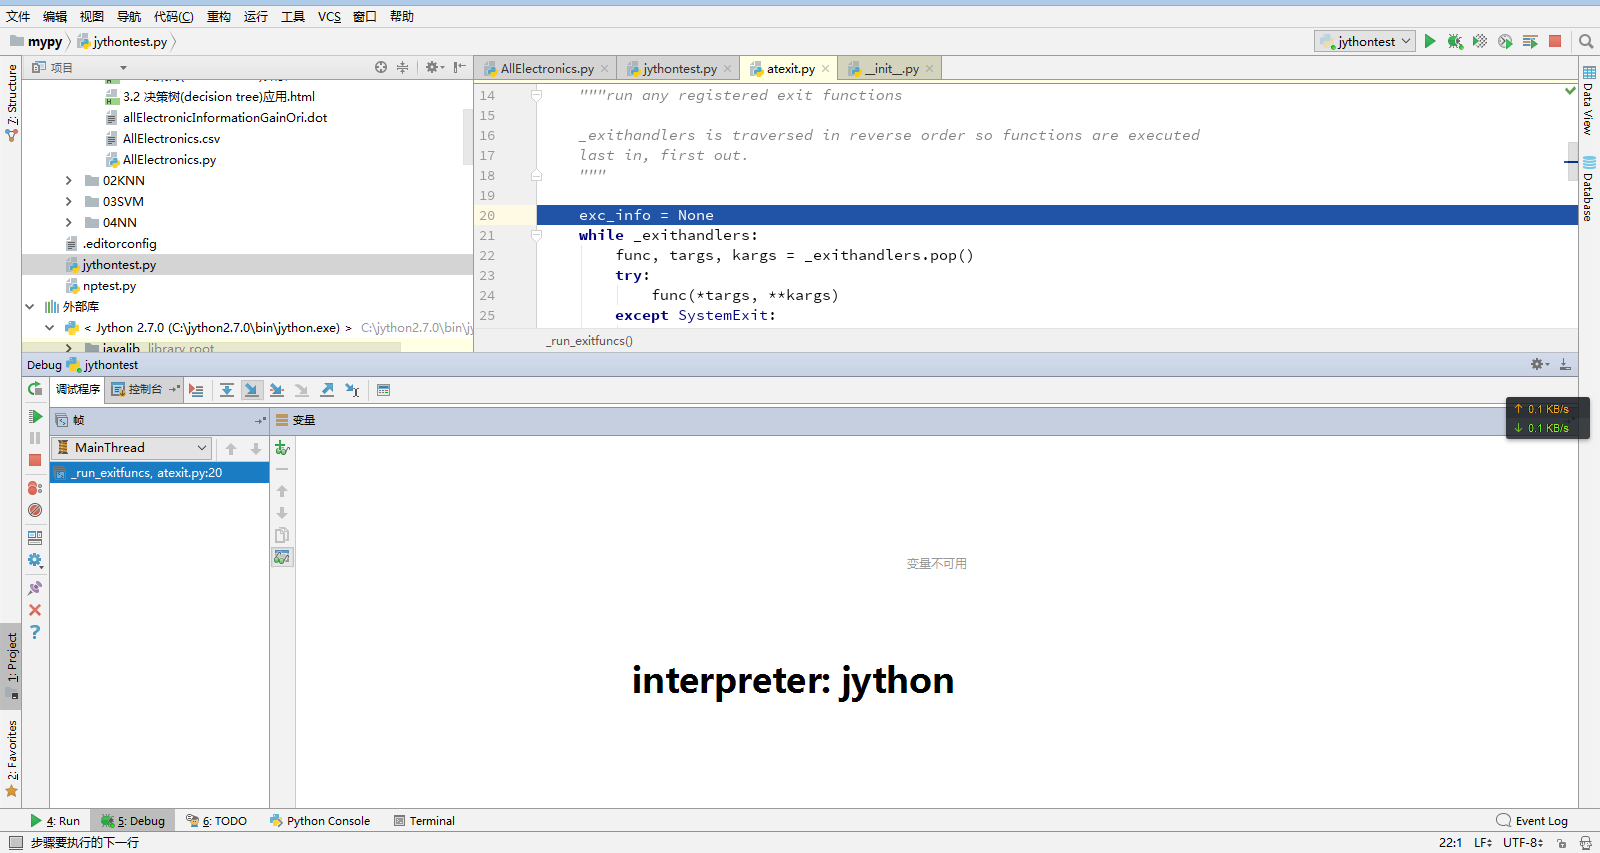The image size is (1600, 853).
Task: Click Step Into in debugger toolbar
Action: coord(252,390)
